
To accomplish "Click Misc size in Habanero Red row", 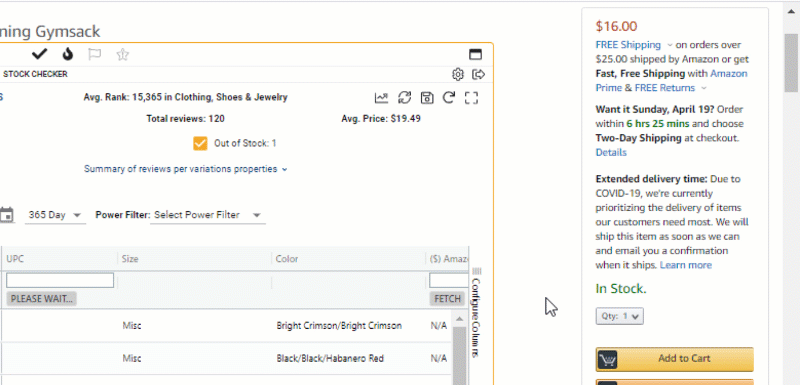I will 132,358.
